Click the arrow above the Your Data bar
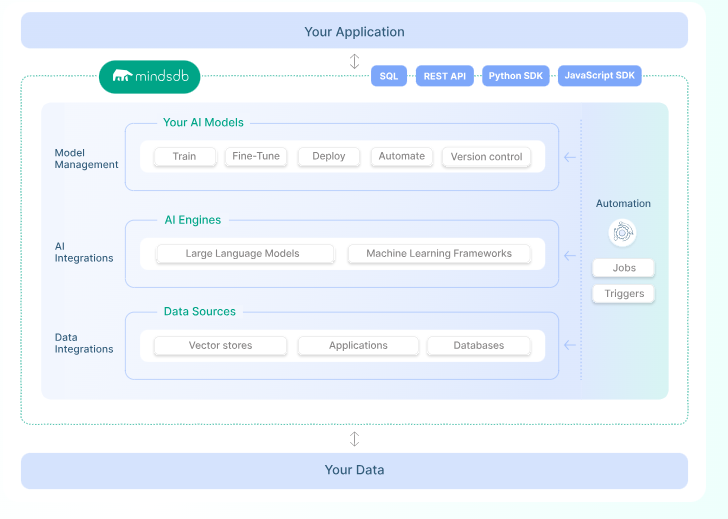The image size is (728, 519). click(x=354, y=439)
